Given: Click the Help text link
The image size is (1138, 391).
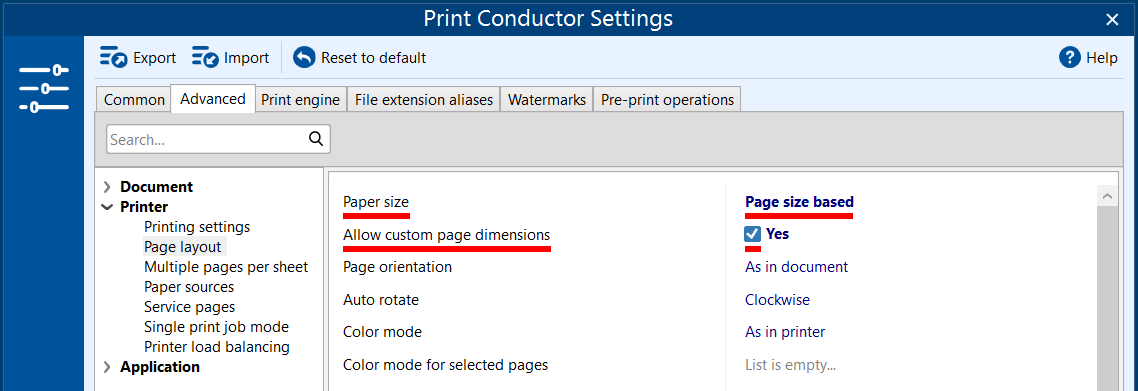Looking at the screenshot, I should point(1102,58).
